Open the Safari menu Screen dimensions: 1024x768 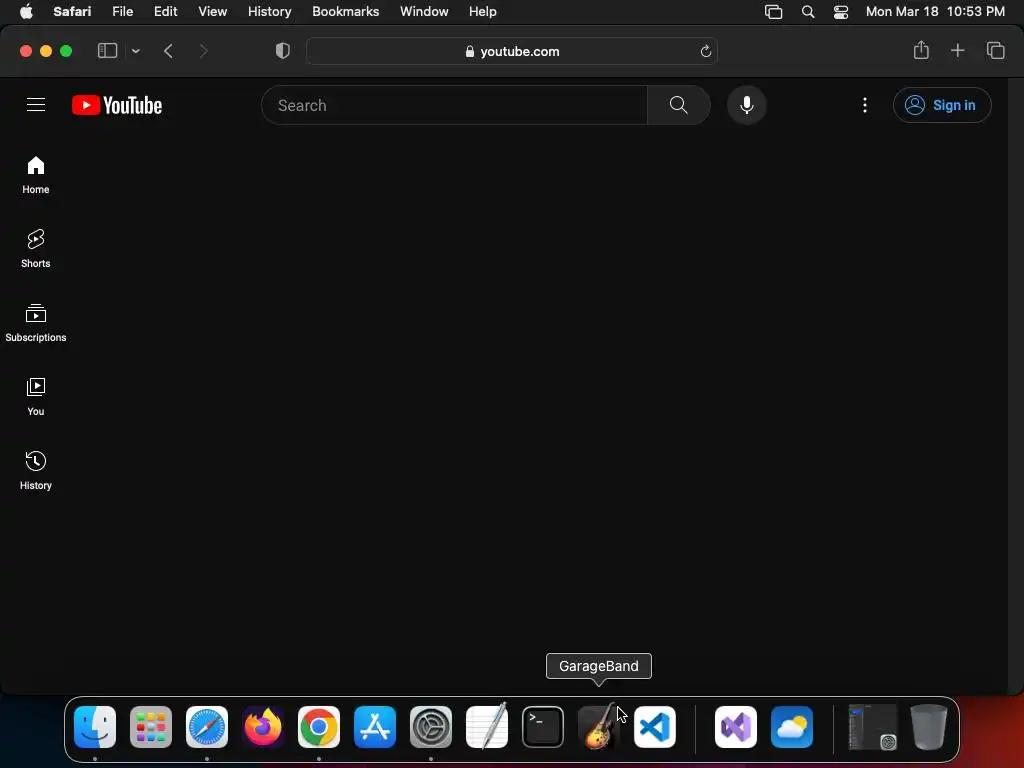(x=72, y=11)
